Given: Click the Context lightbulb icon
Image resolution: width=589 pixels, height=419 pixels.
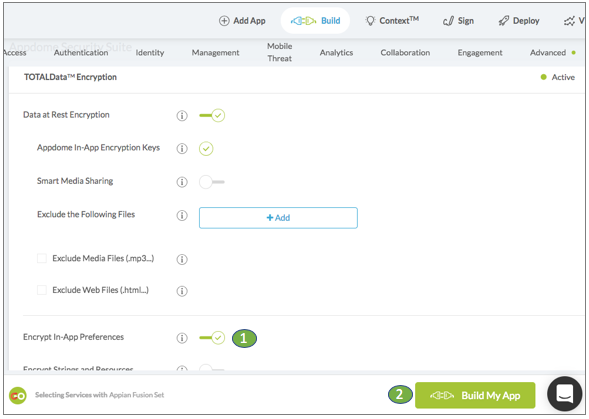Looking at the screenshot, I should (370, 21).
